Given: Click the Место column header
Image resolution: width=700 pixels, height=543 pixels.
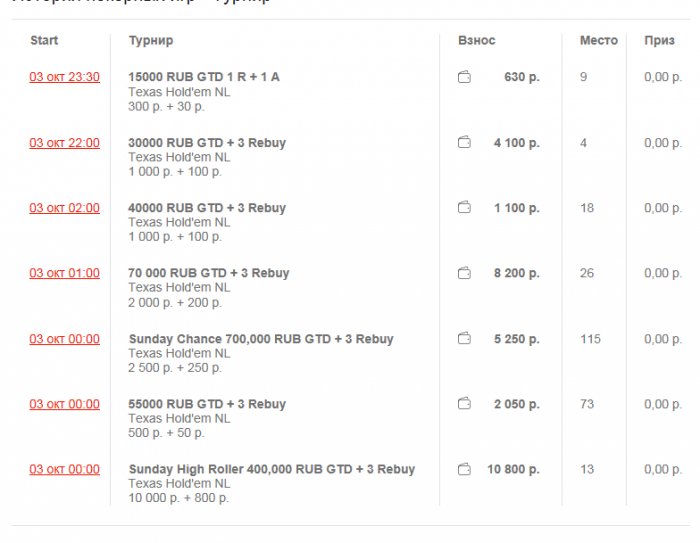Looking at the screenshot, I should point(599,41).
